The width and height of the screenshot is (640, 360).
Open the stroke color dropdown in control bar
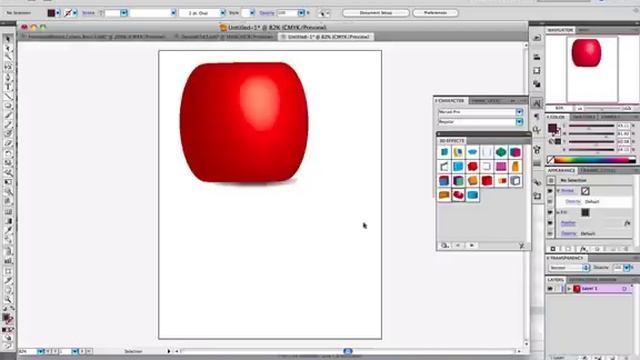75,13
